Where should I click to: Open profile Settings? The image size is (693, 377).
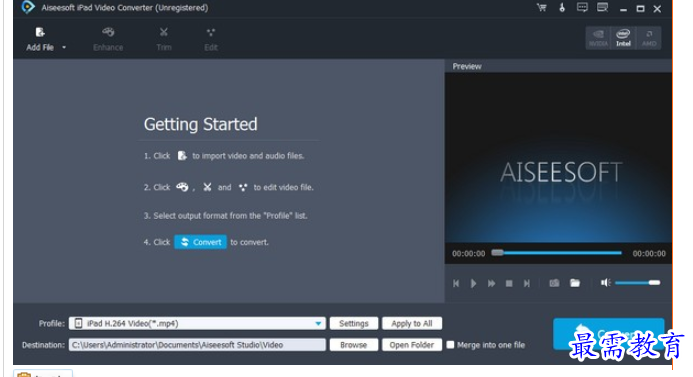tap(354, 324)
